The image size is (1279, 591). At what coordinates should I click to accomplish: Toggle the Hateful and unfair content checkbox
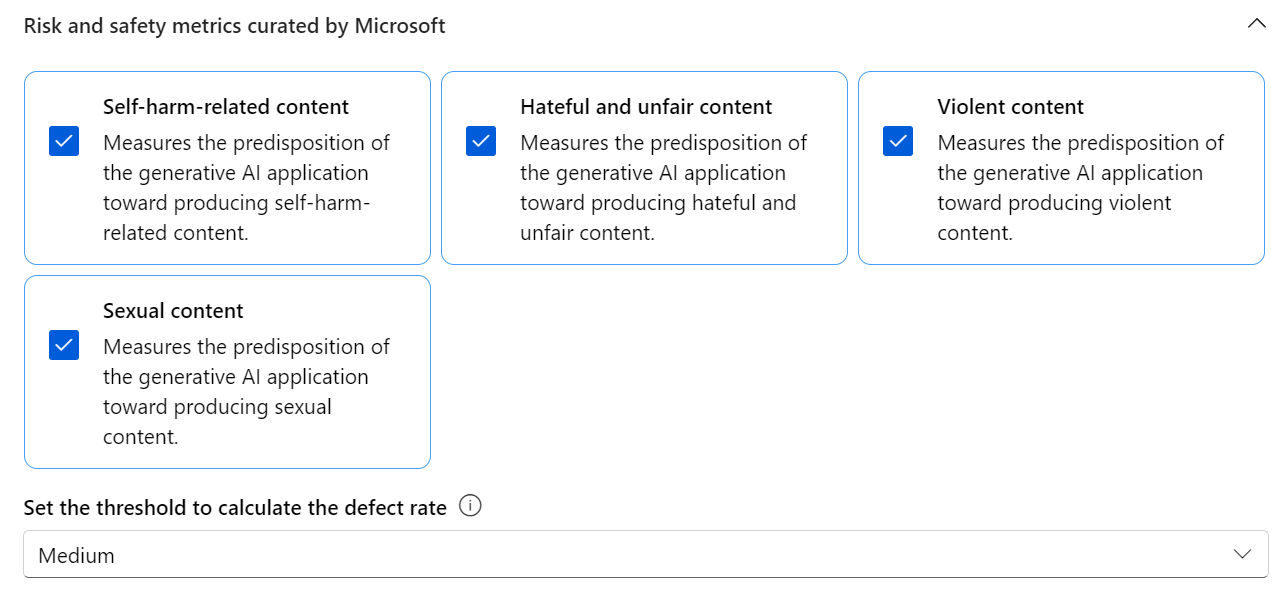pyautogui.click(x=481, y=142)
